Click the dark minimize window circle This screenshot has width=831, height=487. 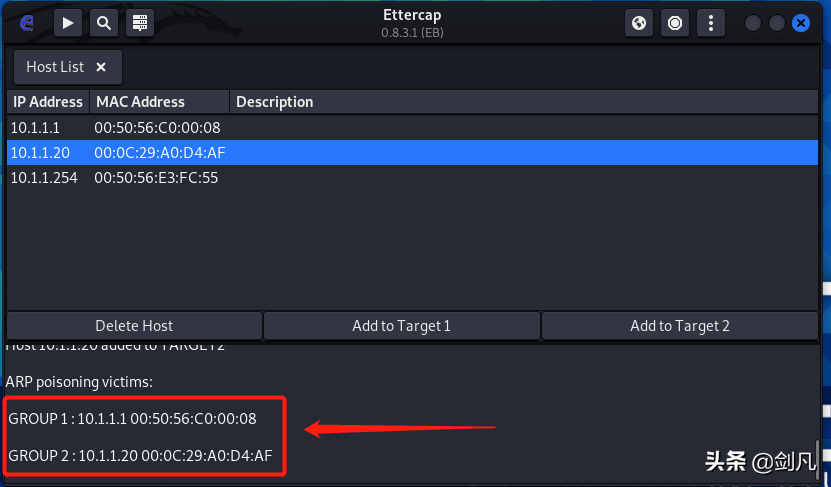(x=753, y=23)
